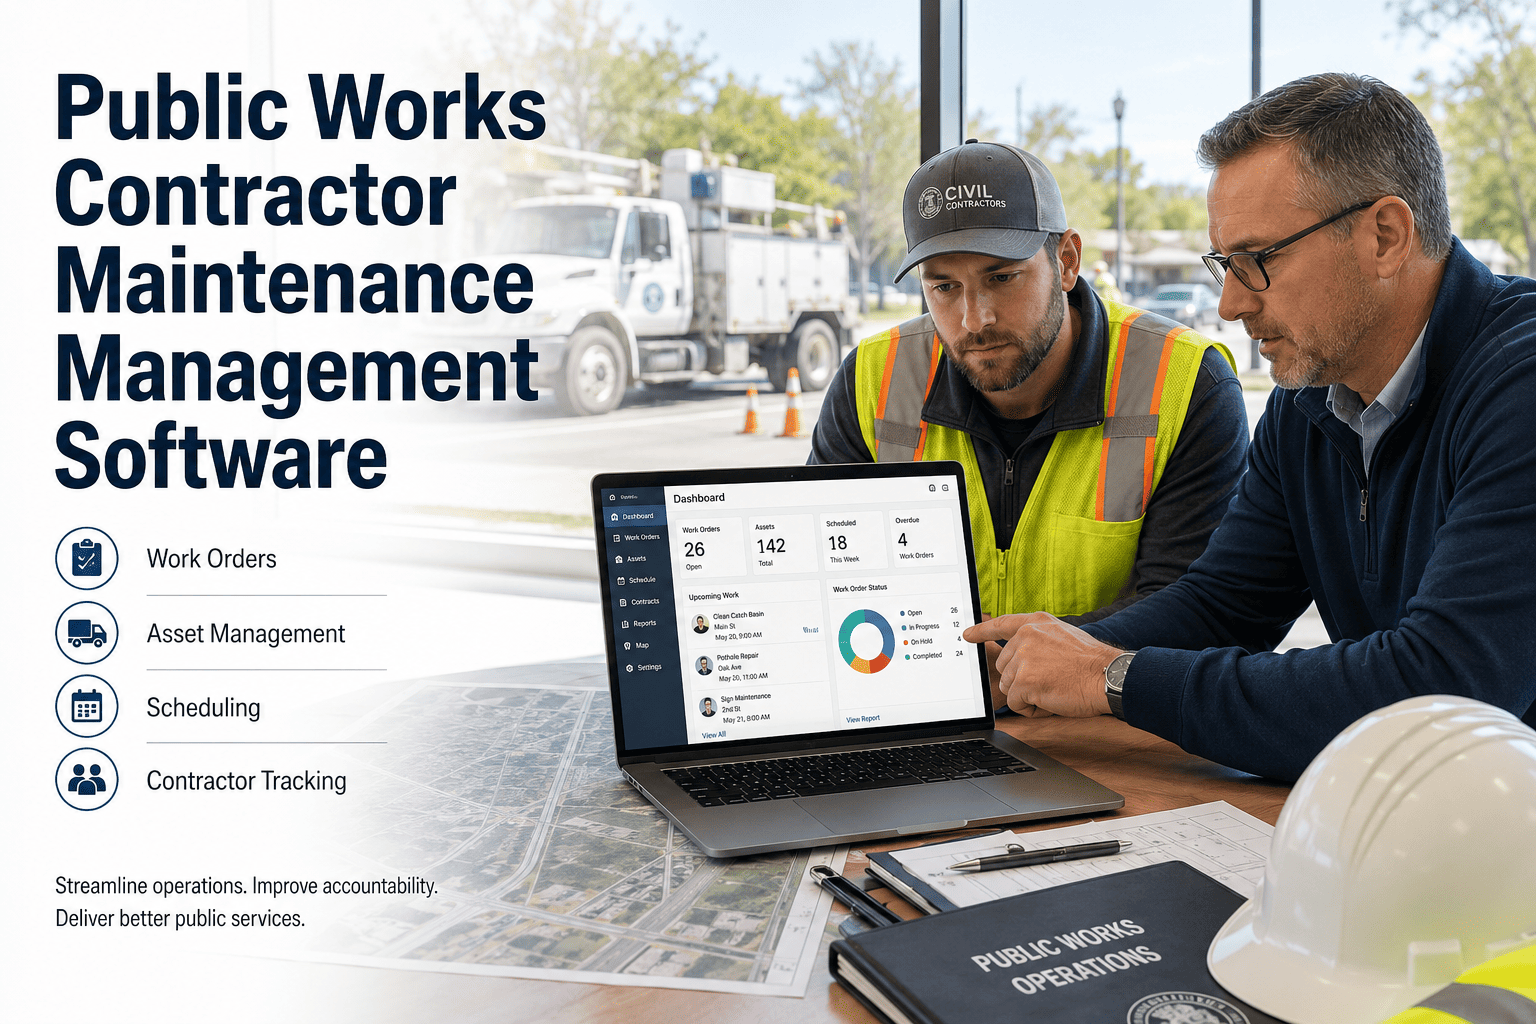Select the Clean Catch Basin task title
1536x1024 pixels.
(x=738, y=615)
